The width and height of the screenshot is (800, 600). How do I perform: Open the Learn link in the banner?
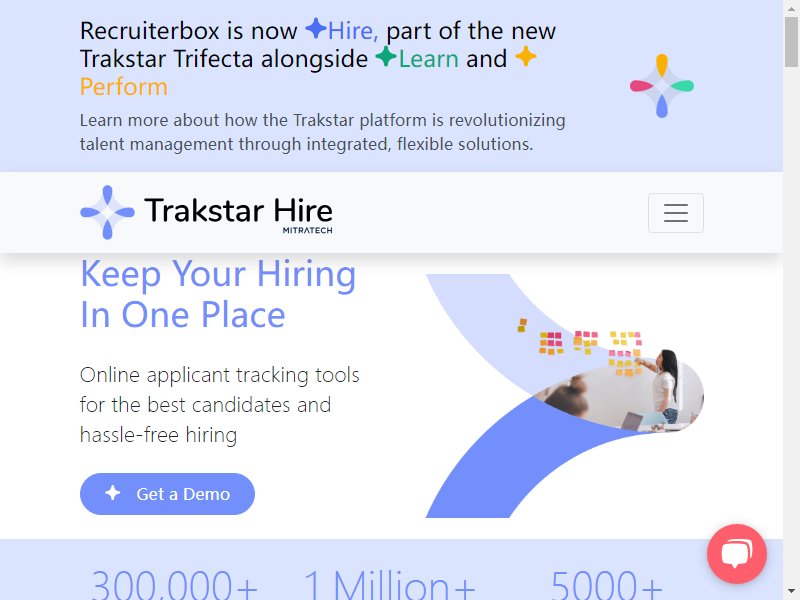coord(428,59)
